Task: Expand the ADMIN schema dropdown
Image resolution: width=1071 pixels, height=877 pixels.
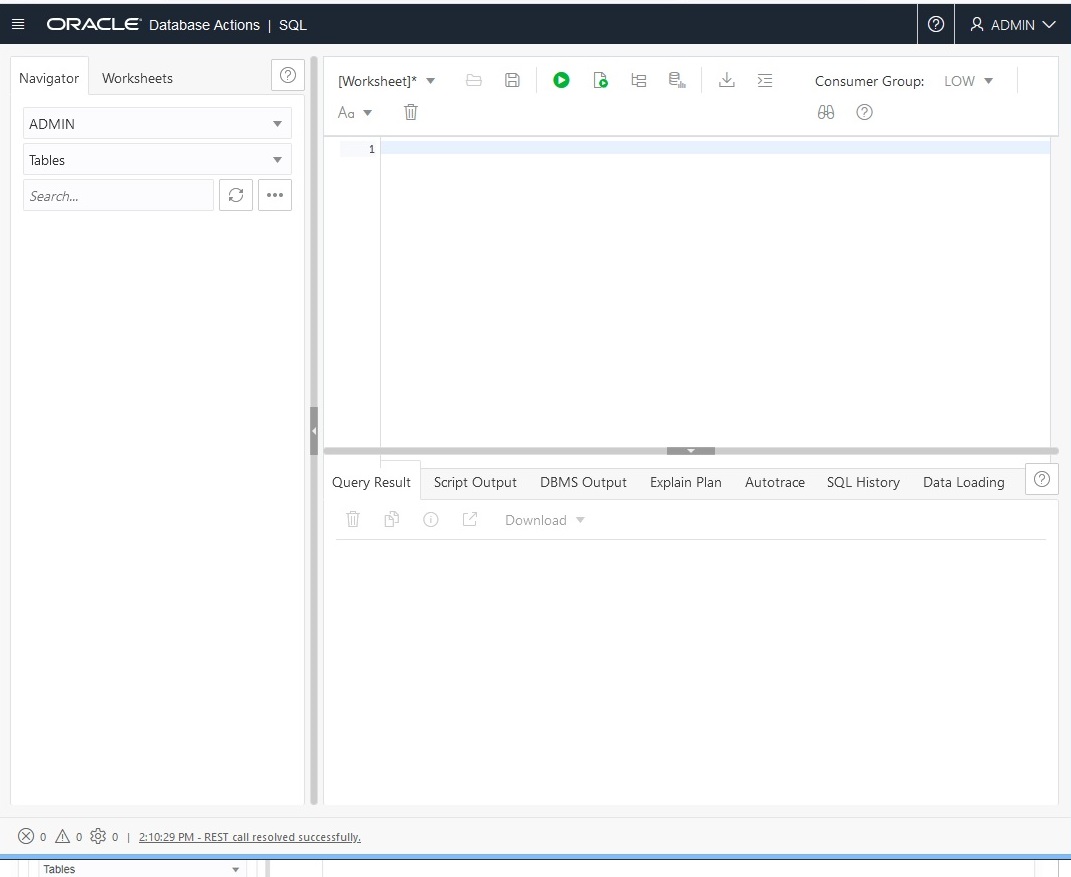Action: pyautogui.click(x=157, y=124)
